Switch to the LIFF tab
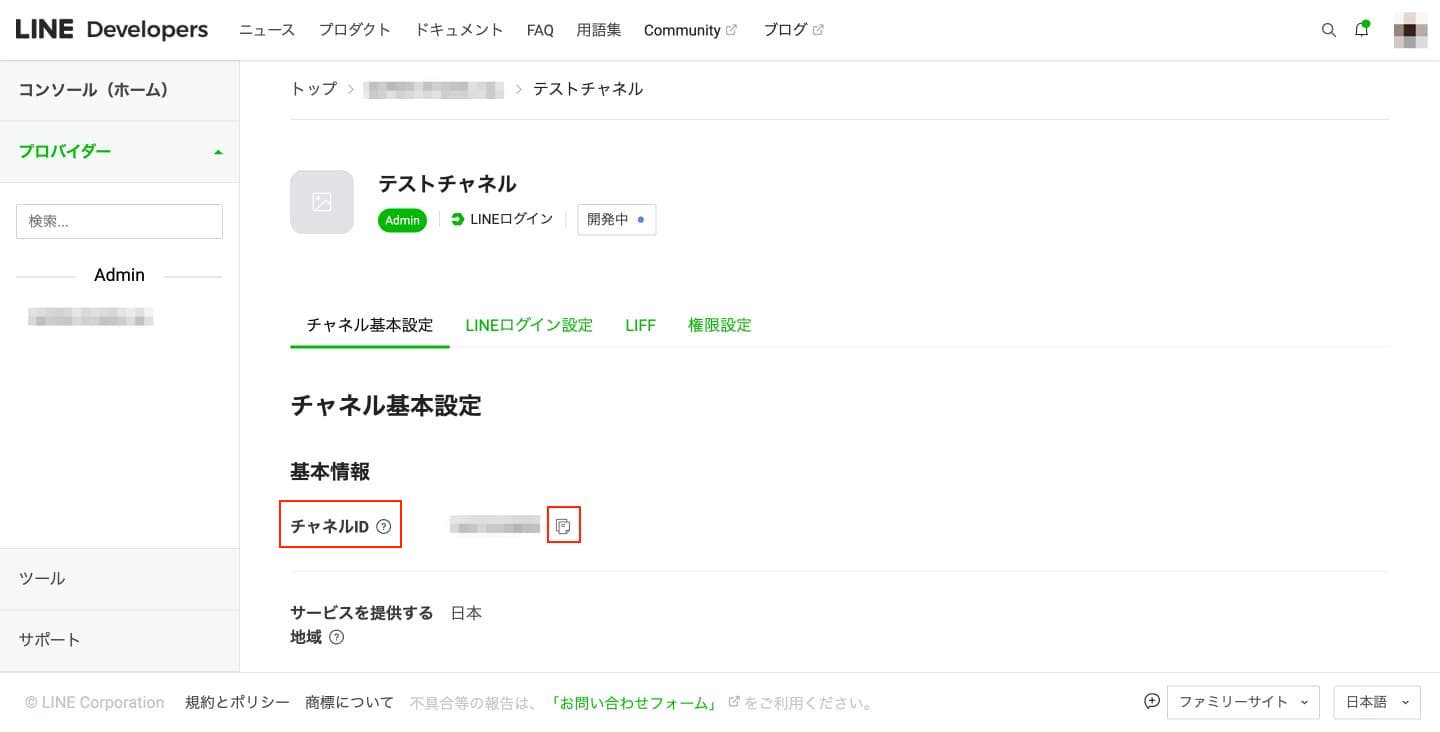The width and height of the screenshot is (1440, 732). 640,325
